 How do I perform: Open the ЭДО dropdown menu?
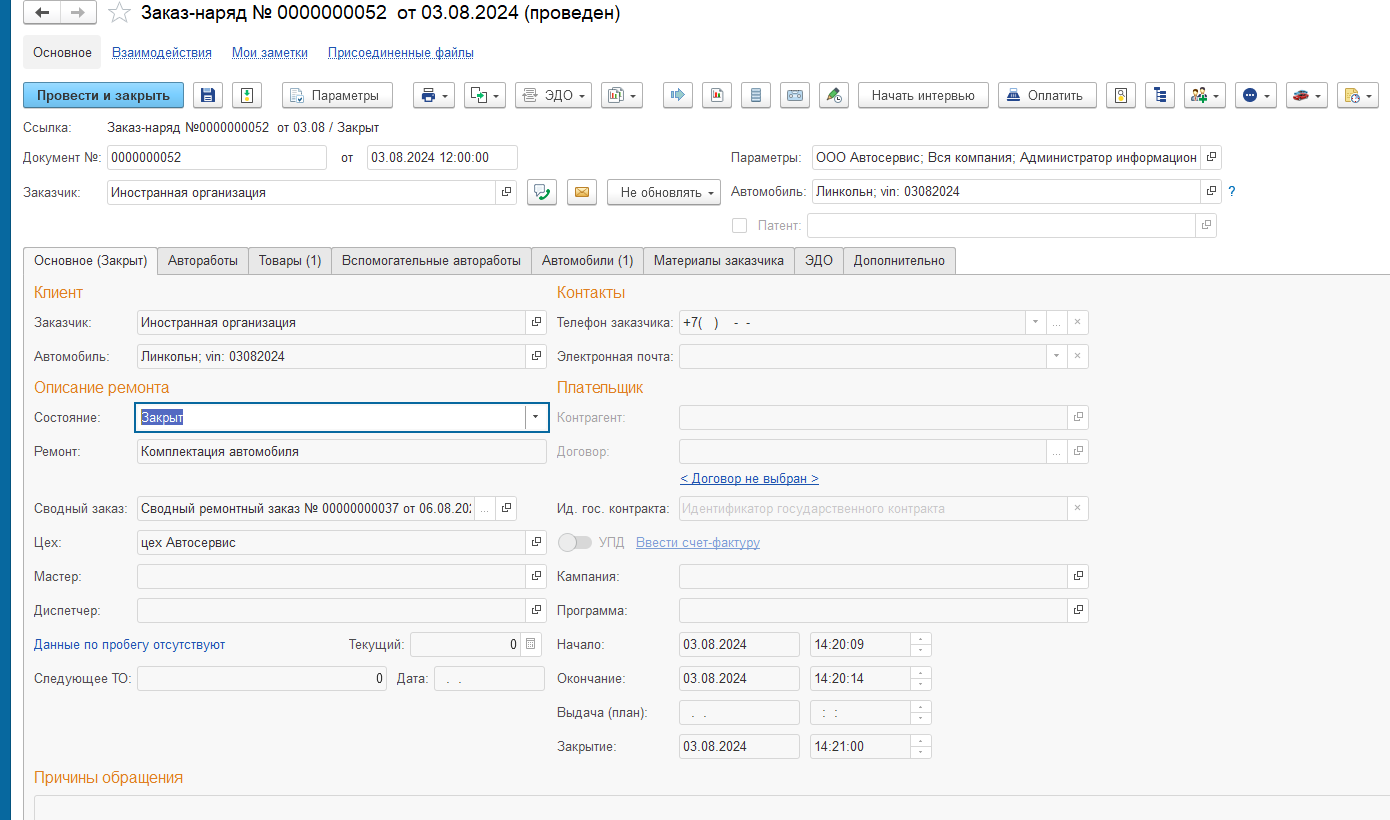coord(554,95)
